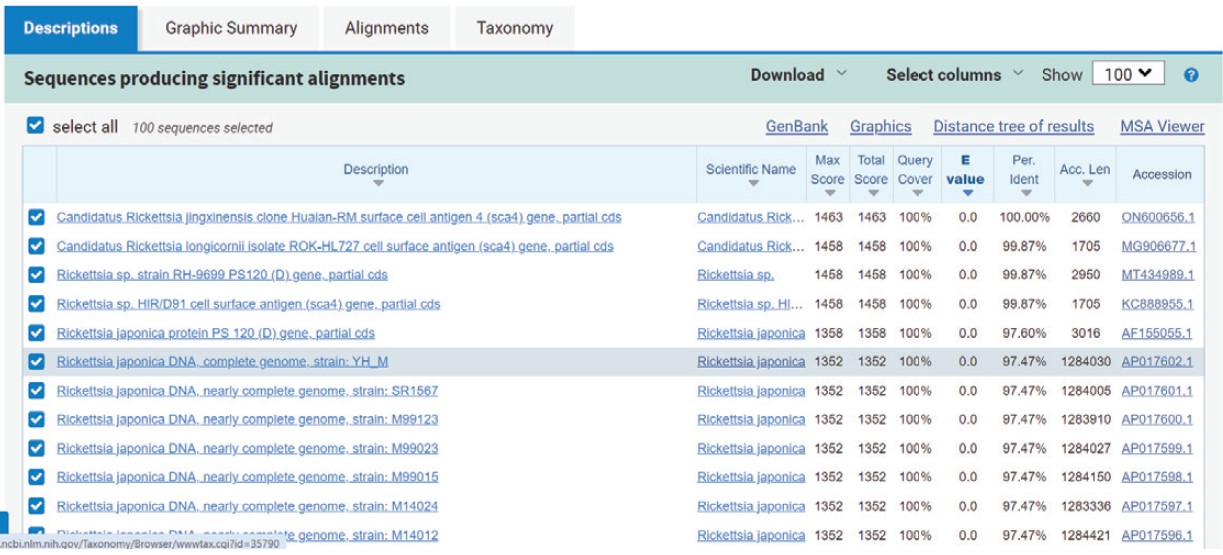
Task: Open the Taxonomy tab
Action: 514,28
